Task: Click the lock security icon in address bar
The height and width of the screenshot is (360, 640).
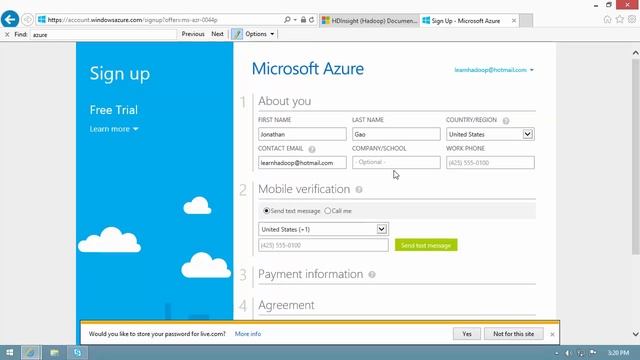Action: (x=303, y=20)
